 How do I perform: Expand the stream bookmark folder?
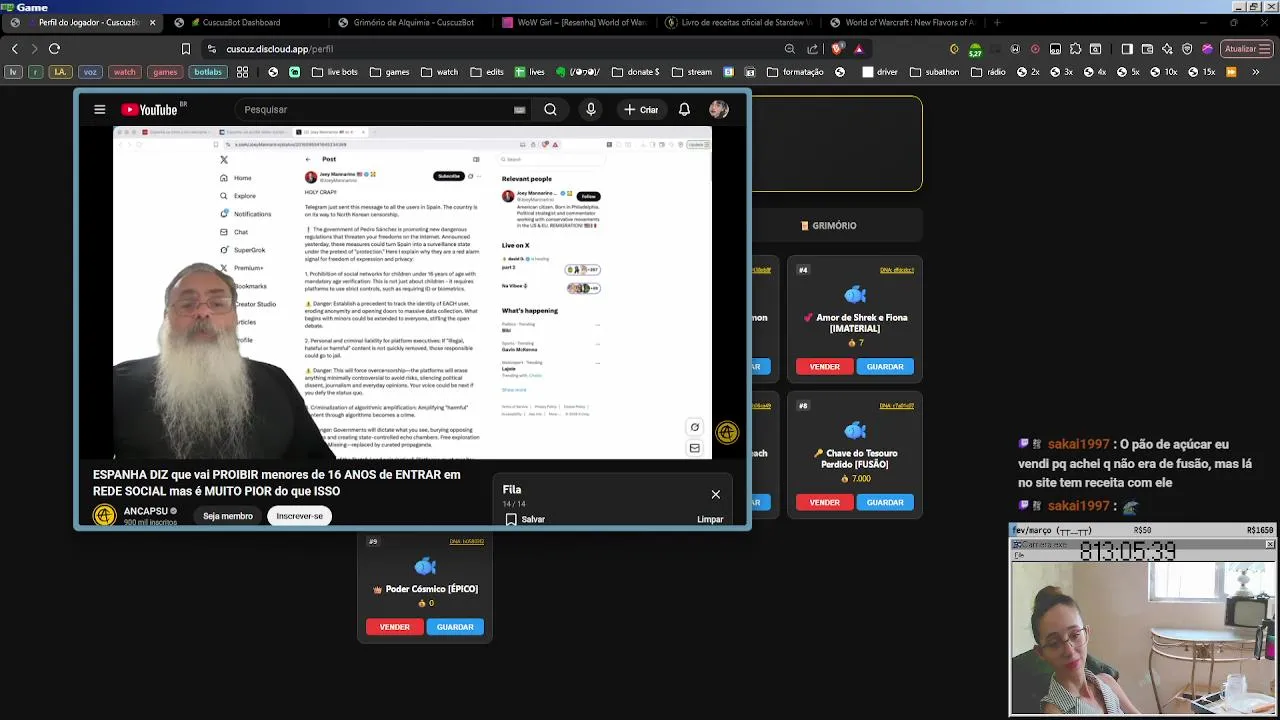coord(692,72)
